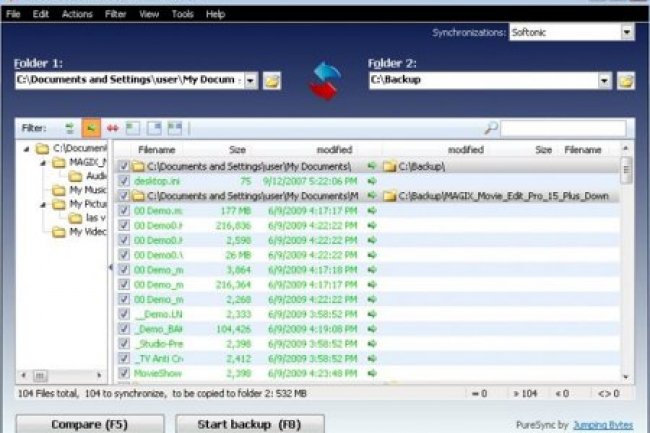Click the arrow of My Documents folder header

pyautogui.click(x=372, y=166)
